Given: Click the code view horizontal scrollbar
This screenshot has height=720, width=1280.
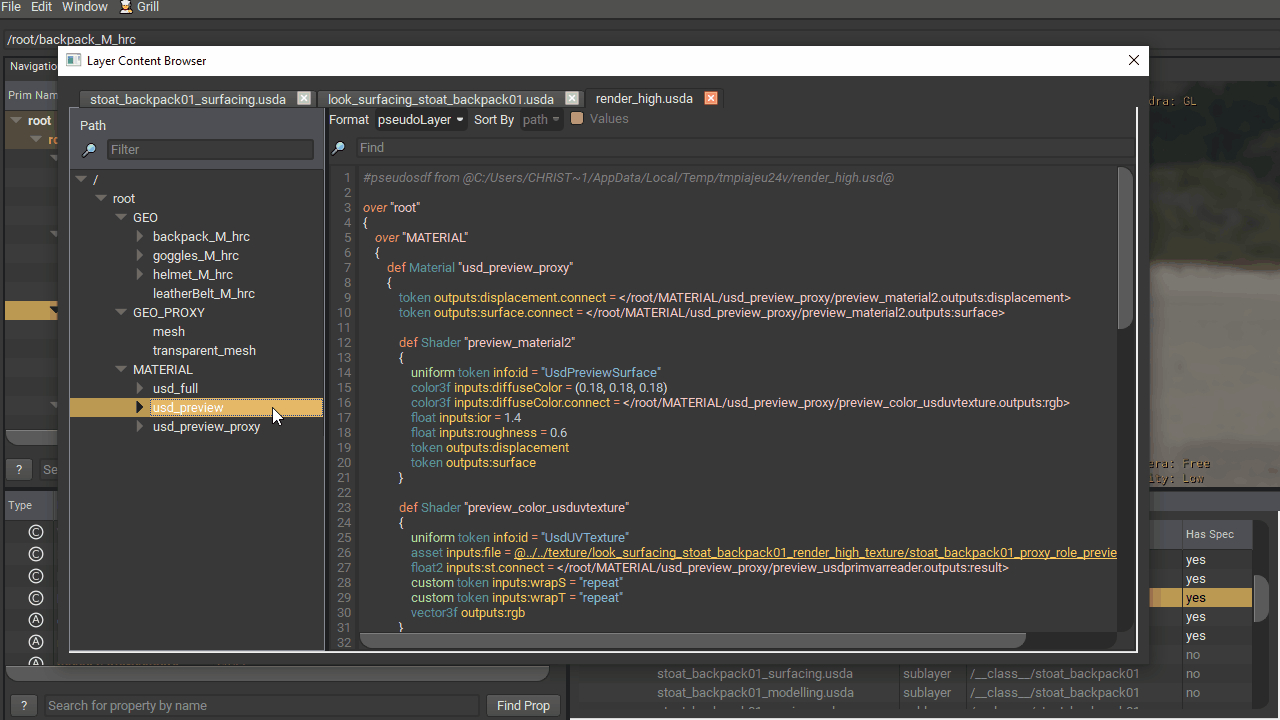Looking at the screenshot, I should click(x=693, y=640).
